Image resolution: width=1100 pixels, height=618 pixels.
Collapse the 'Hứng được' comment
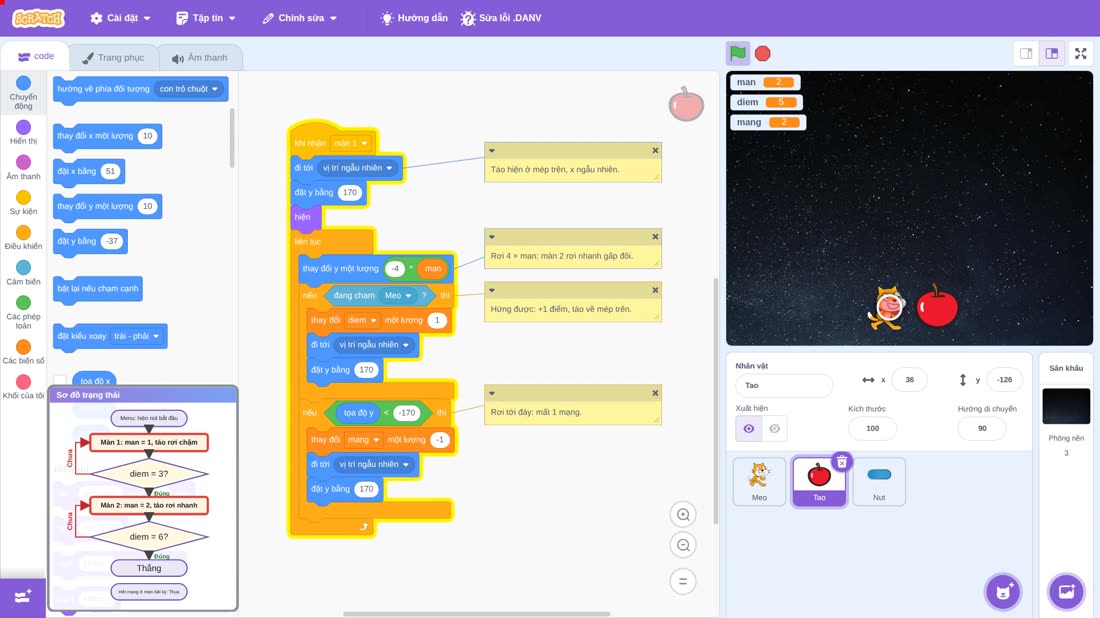point(492,290)
